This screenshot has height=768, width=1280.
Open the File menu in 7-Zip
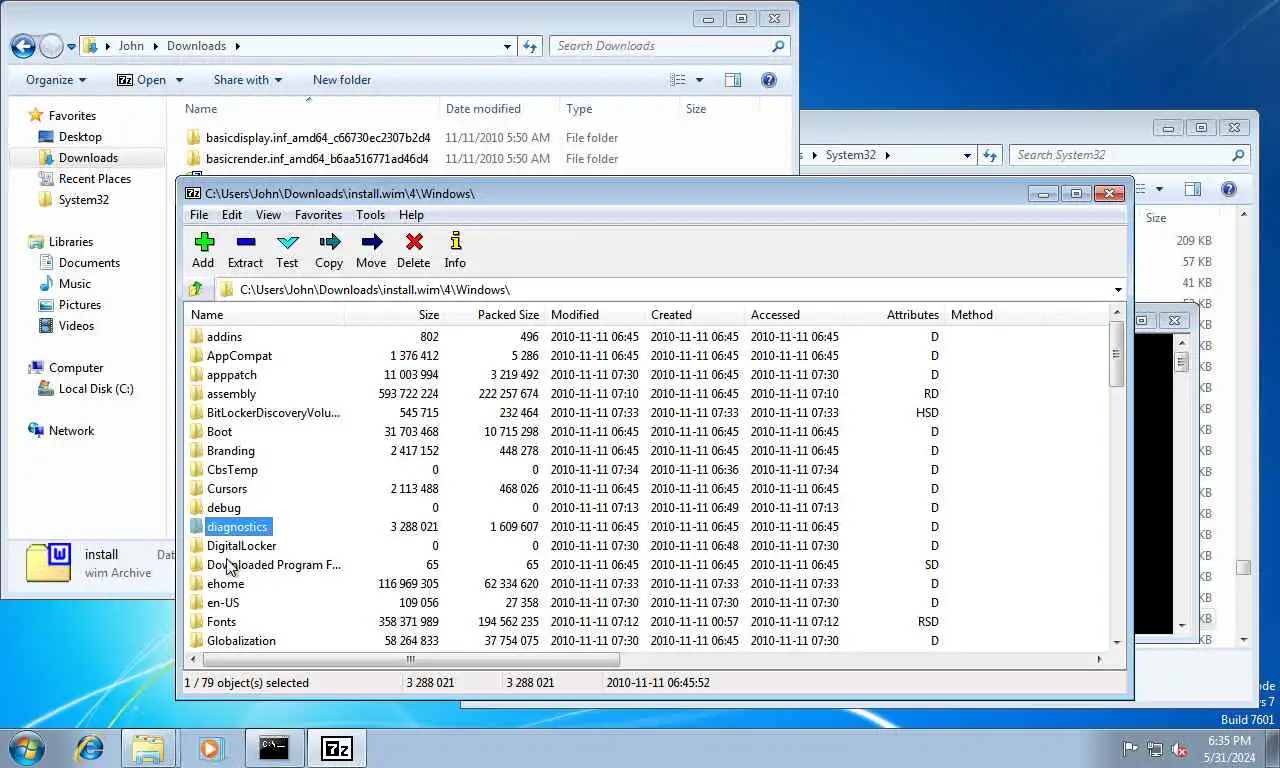click(199, 215)
